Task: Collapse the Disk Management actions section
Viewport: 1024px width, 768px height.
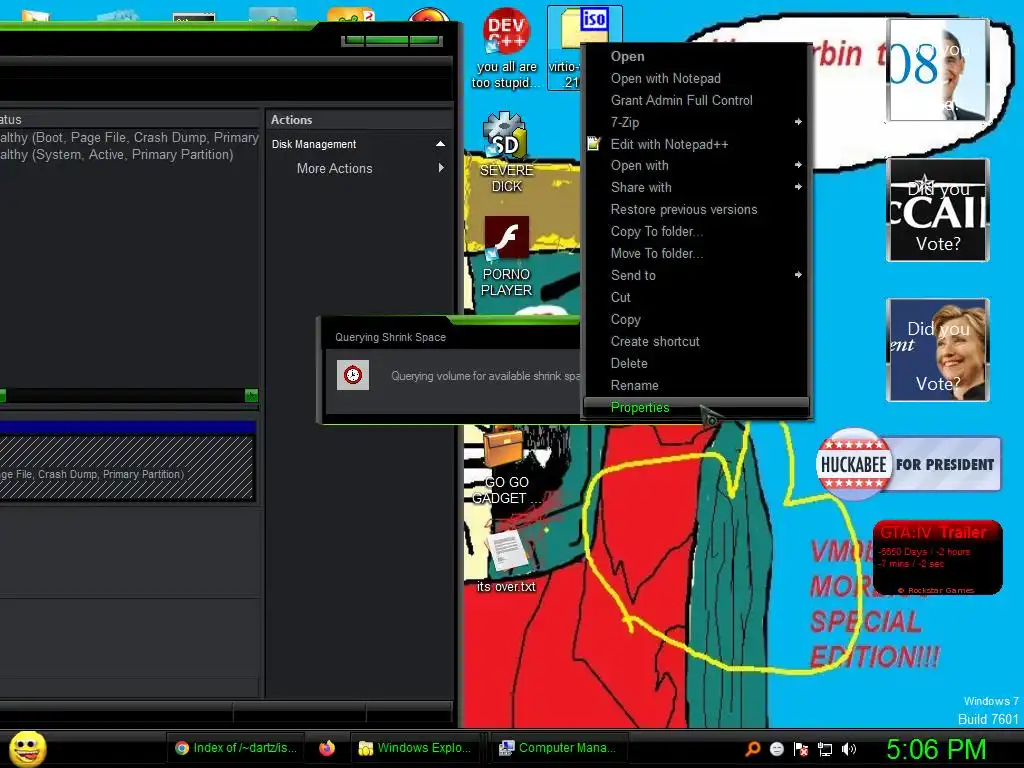Action: (441, 144)
